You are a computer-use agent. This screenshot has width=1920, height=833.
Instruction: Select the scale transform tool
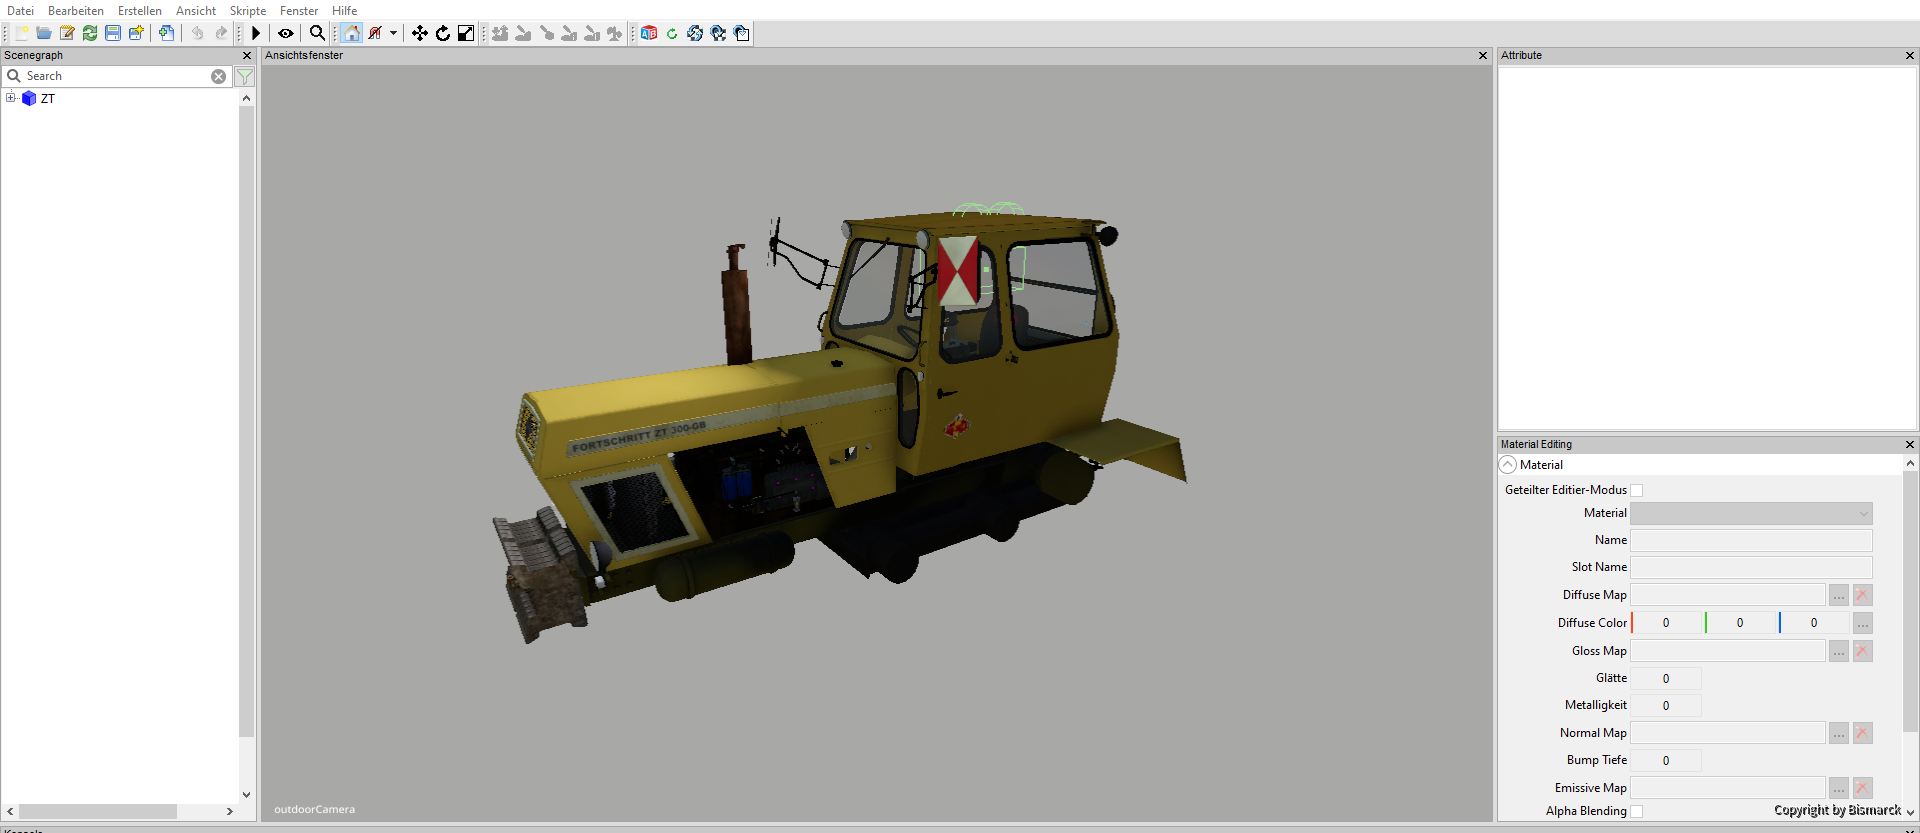(466, 33)
